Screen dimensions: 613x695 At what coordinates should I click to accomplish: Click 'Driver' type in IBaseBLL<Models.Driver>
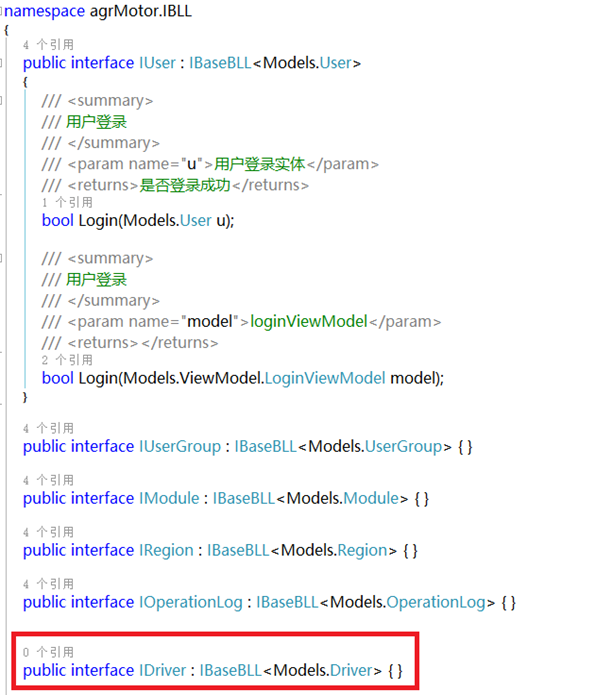351,670
